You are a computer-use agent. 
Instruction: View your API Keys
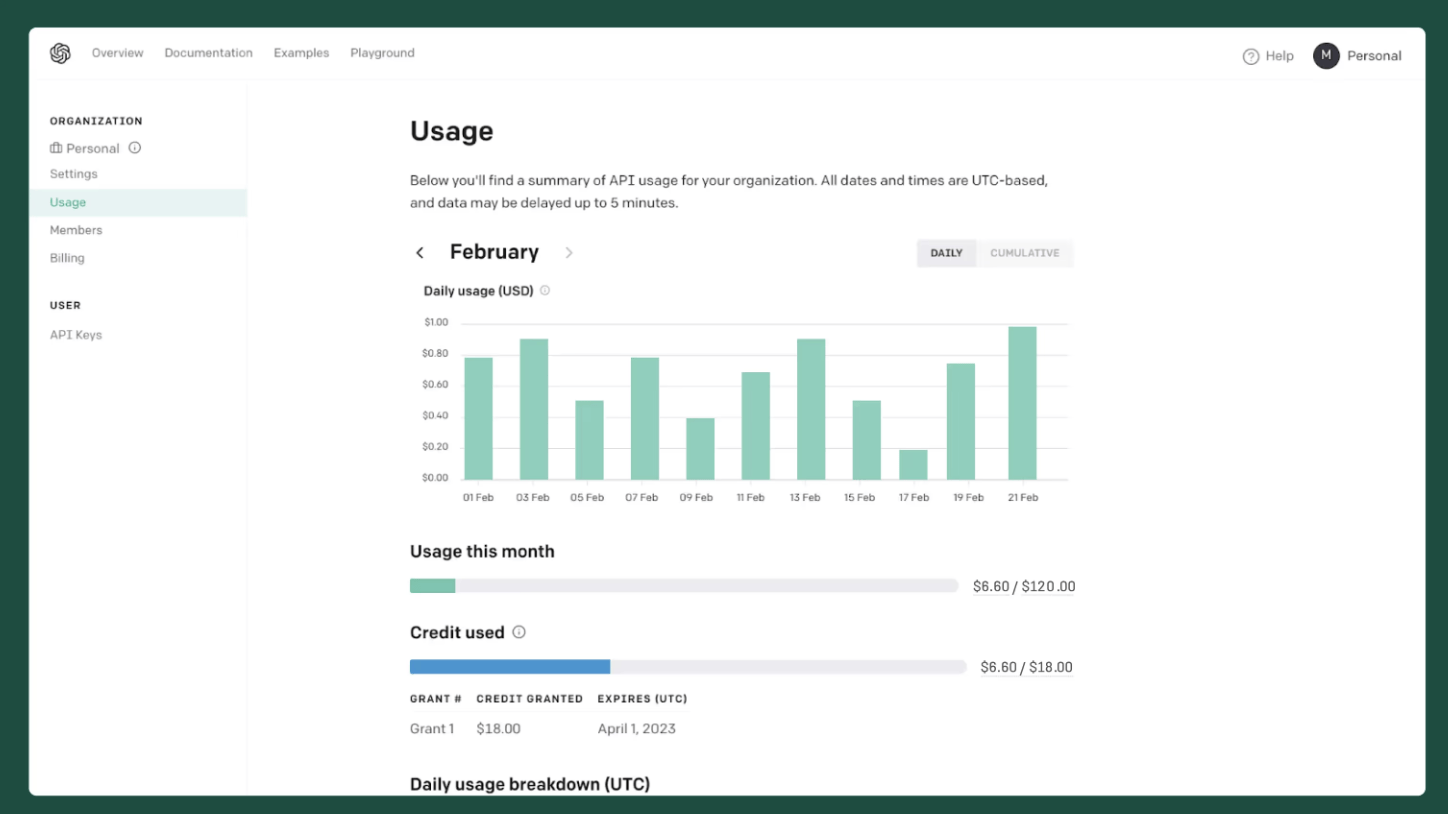[75, 334]
